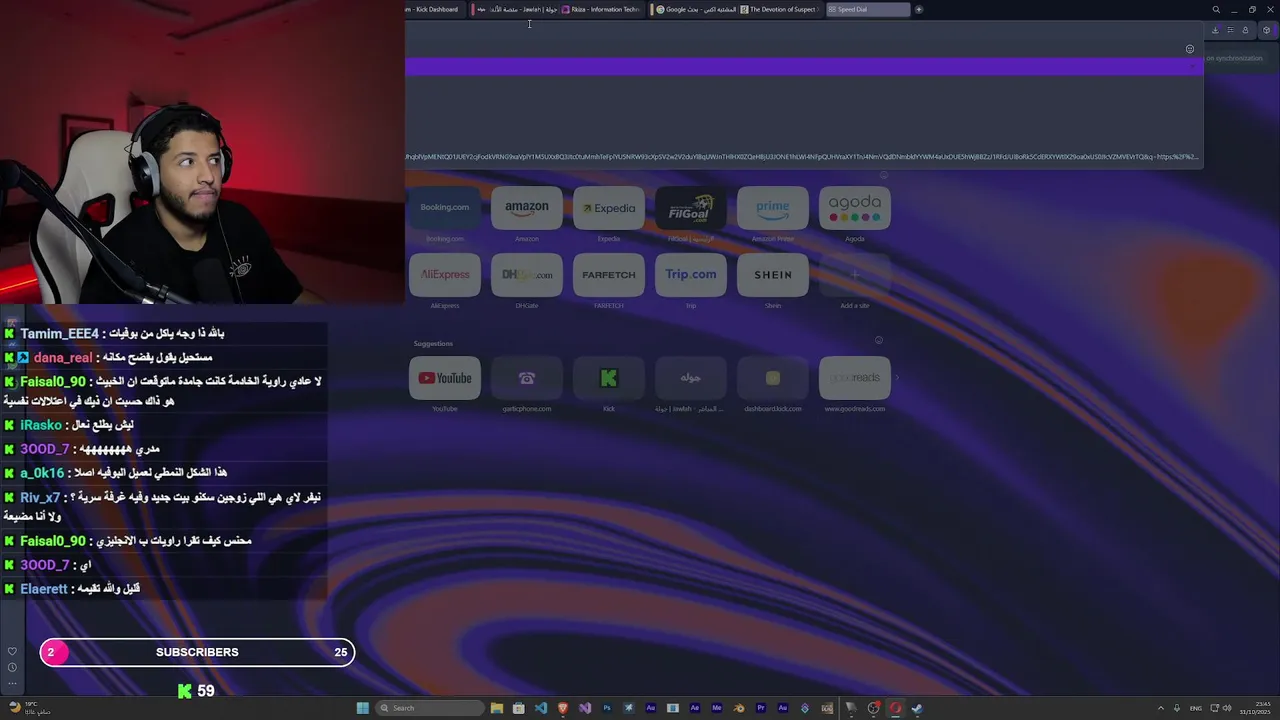This screenshot has width=1280, height=720.
Task: Open the browser downloads icon
Action: (1215, 30)
